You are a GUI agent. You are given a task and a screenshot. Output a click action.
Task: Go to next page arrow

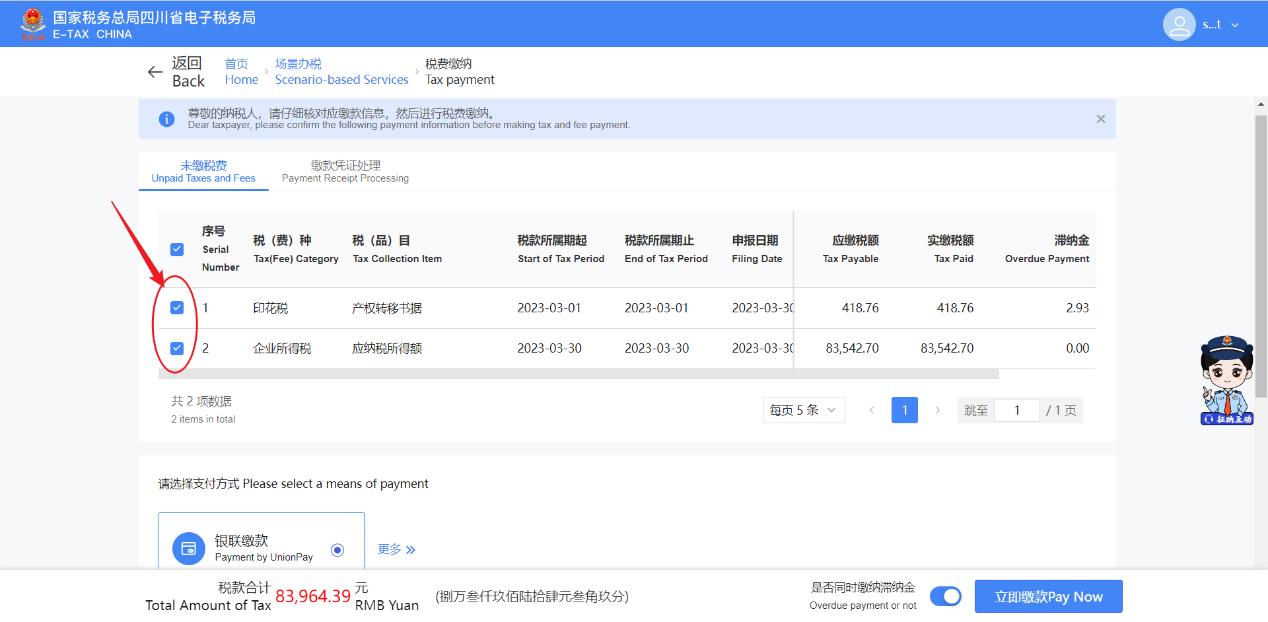(x=937, y=410)
